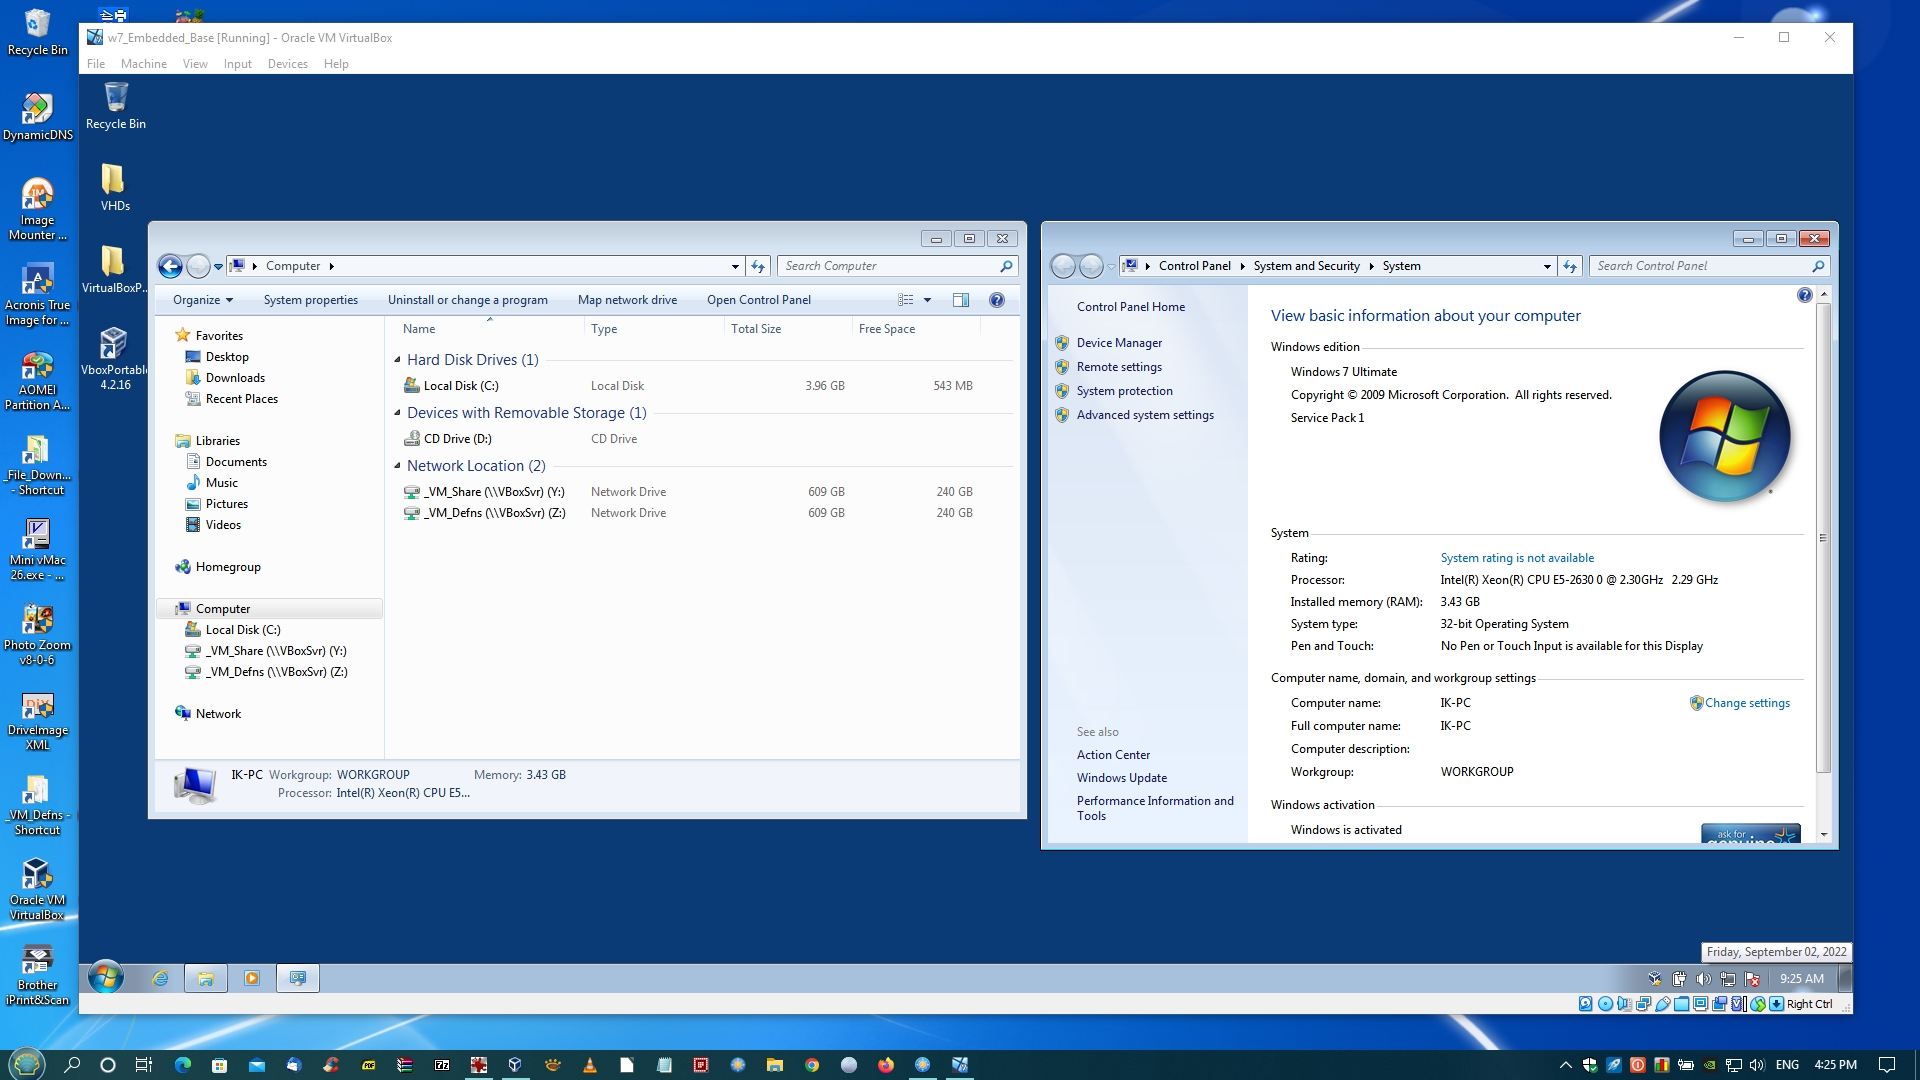Screen dimensions: 1920x1080
Task: Open the guest Start orb button
Action: click(x=106, y=977)
